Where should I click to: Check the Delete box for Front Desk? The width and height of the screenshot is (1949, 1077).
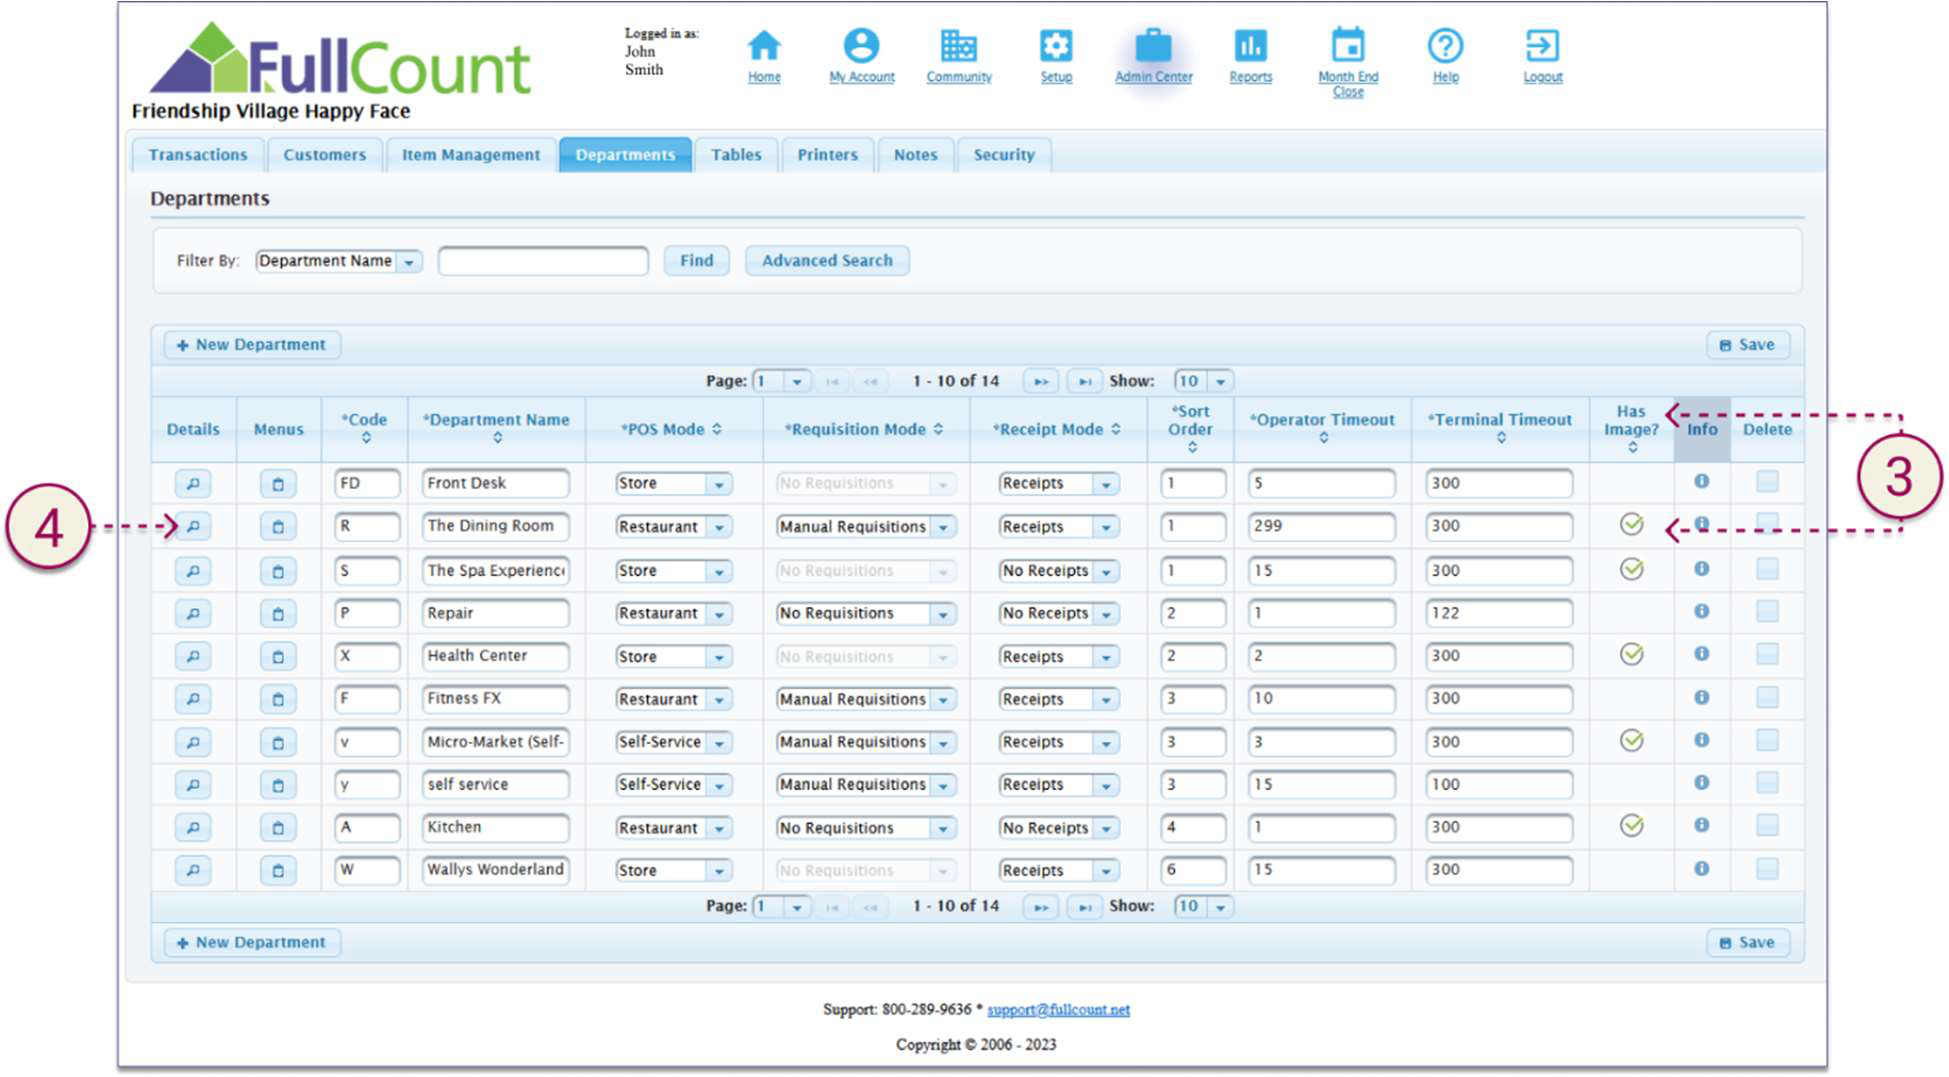coord(1767,482)
